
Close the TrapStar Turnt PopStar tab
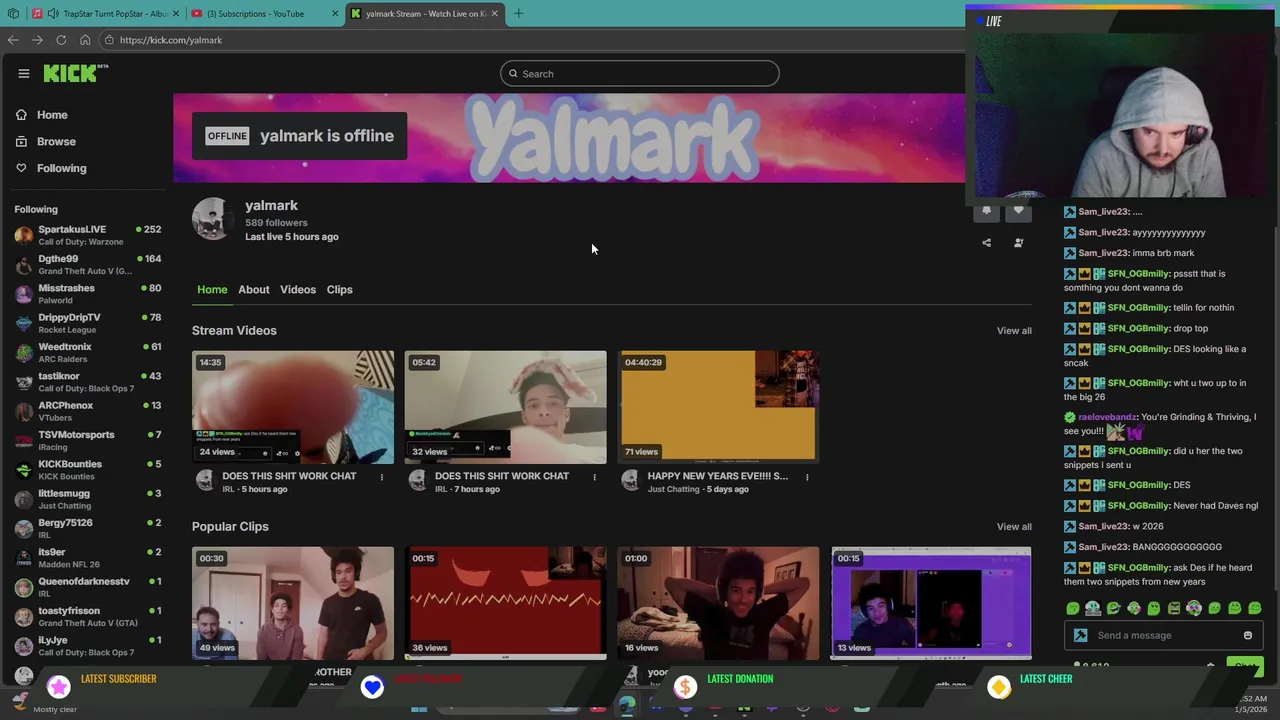(175, 14)
